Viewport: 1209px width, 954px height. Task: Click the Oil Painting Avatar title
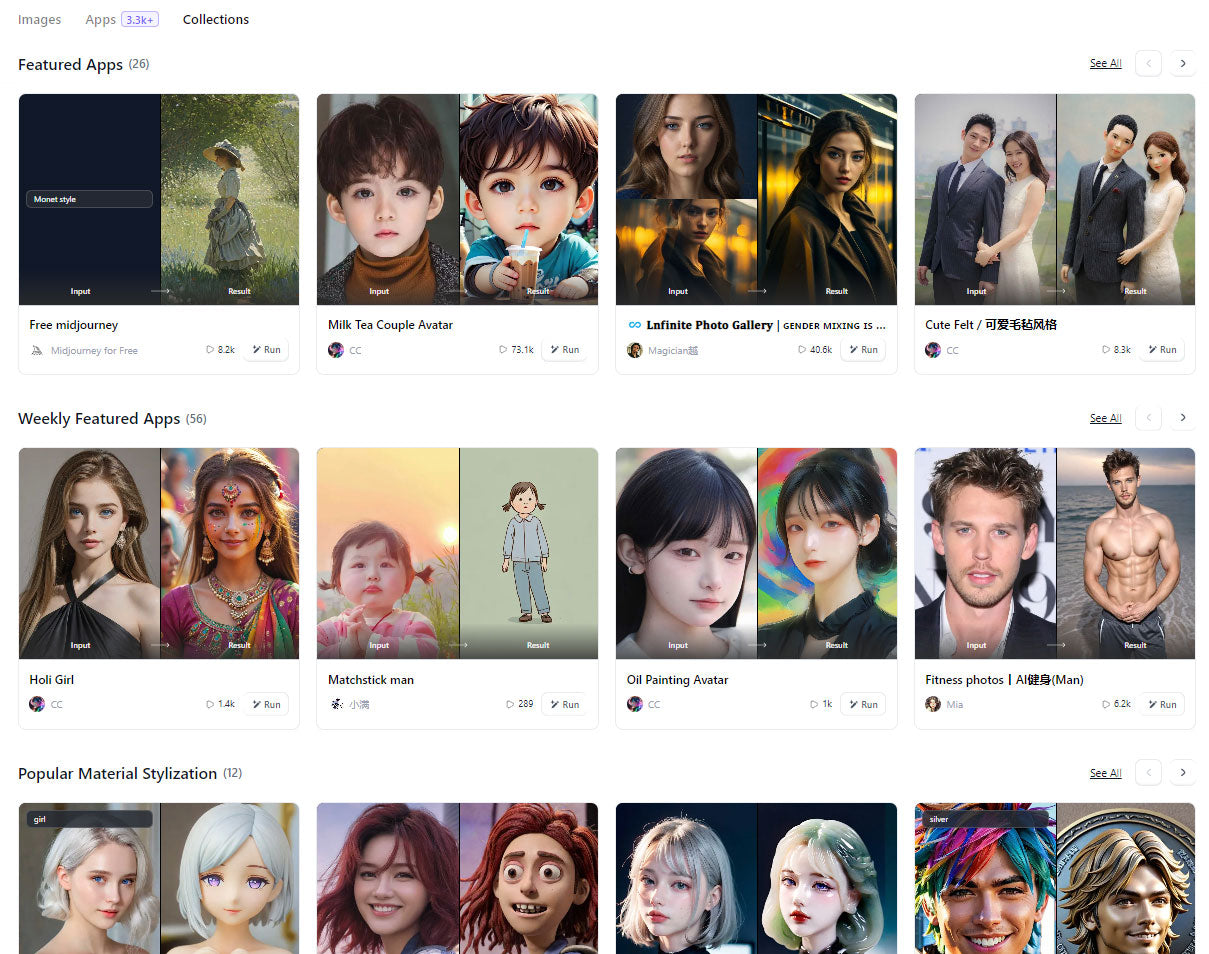coord(677,680)
